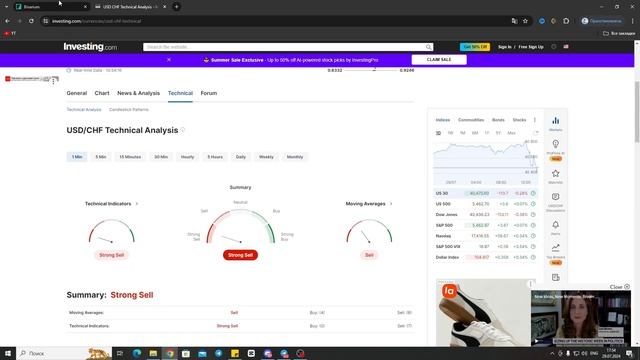Select the 1 Min timeframe
Viewport: 640px width, 360px height.
click(x=77, y=157)
